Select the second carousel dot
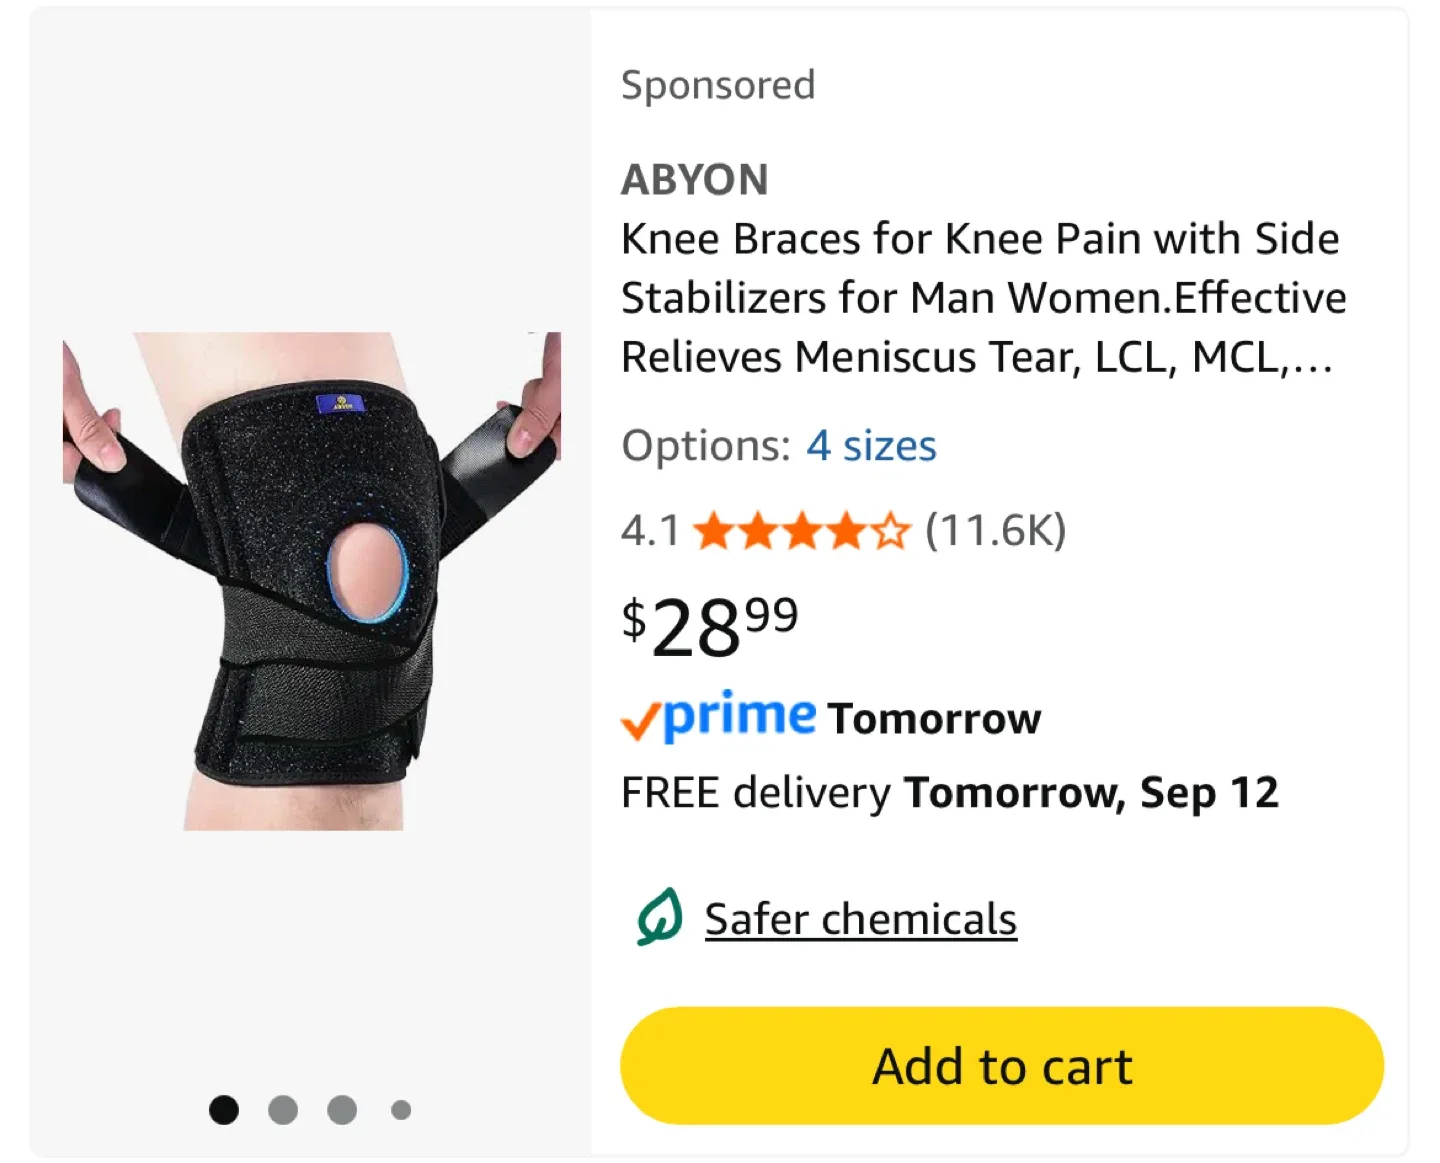The image size is (1440, 1163). pyautogui.click(x=283, y=1110)
